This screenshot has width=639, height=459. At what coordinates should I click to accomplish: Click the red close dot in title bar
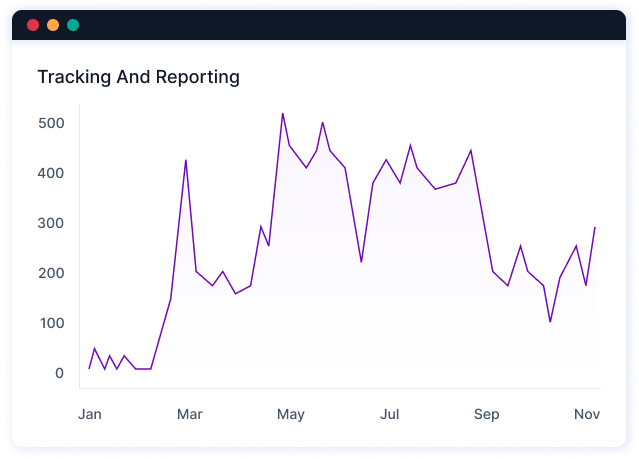(x=33, y=25)
